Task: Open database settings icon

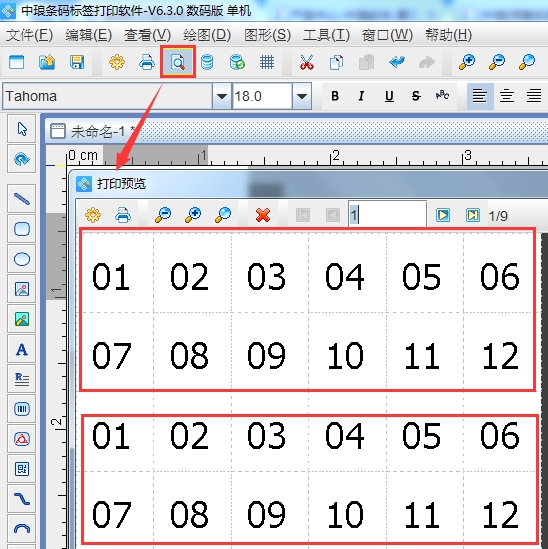Action: [207, 62]
